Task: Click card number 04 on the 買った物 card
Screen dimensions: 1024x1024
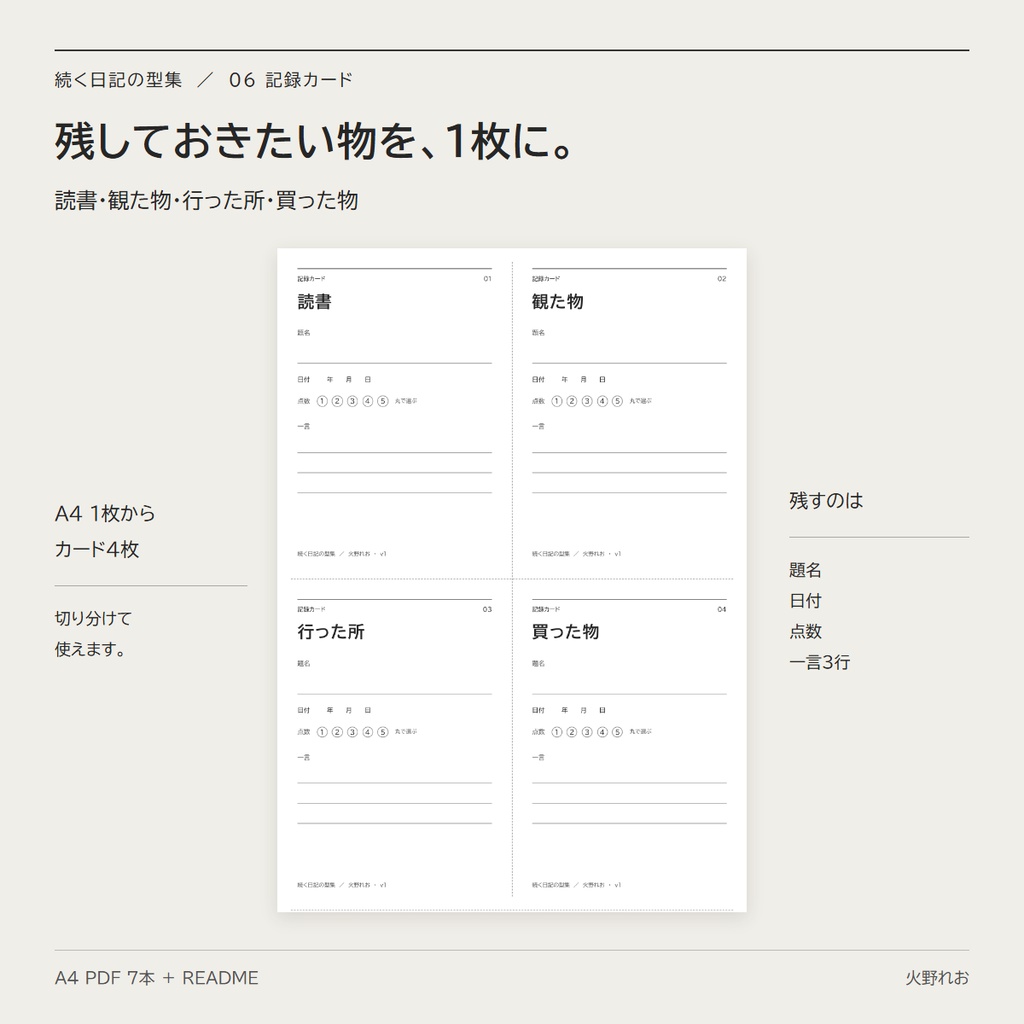Action: coord(722,609)
